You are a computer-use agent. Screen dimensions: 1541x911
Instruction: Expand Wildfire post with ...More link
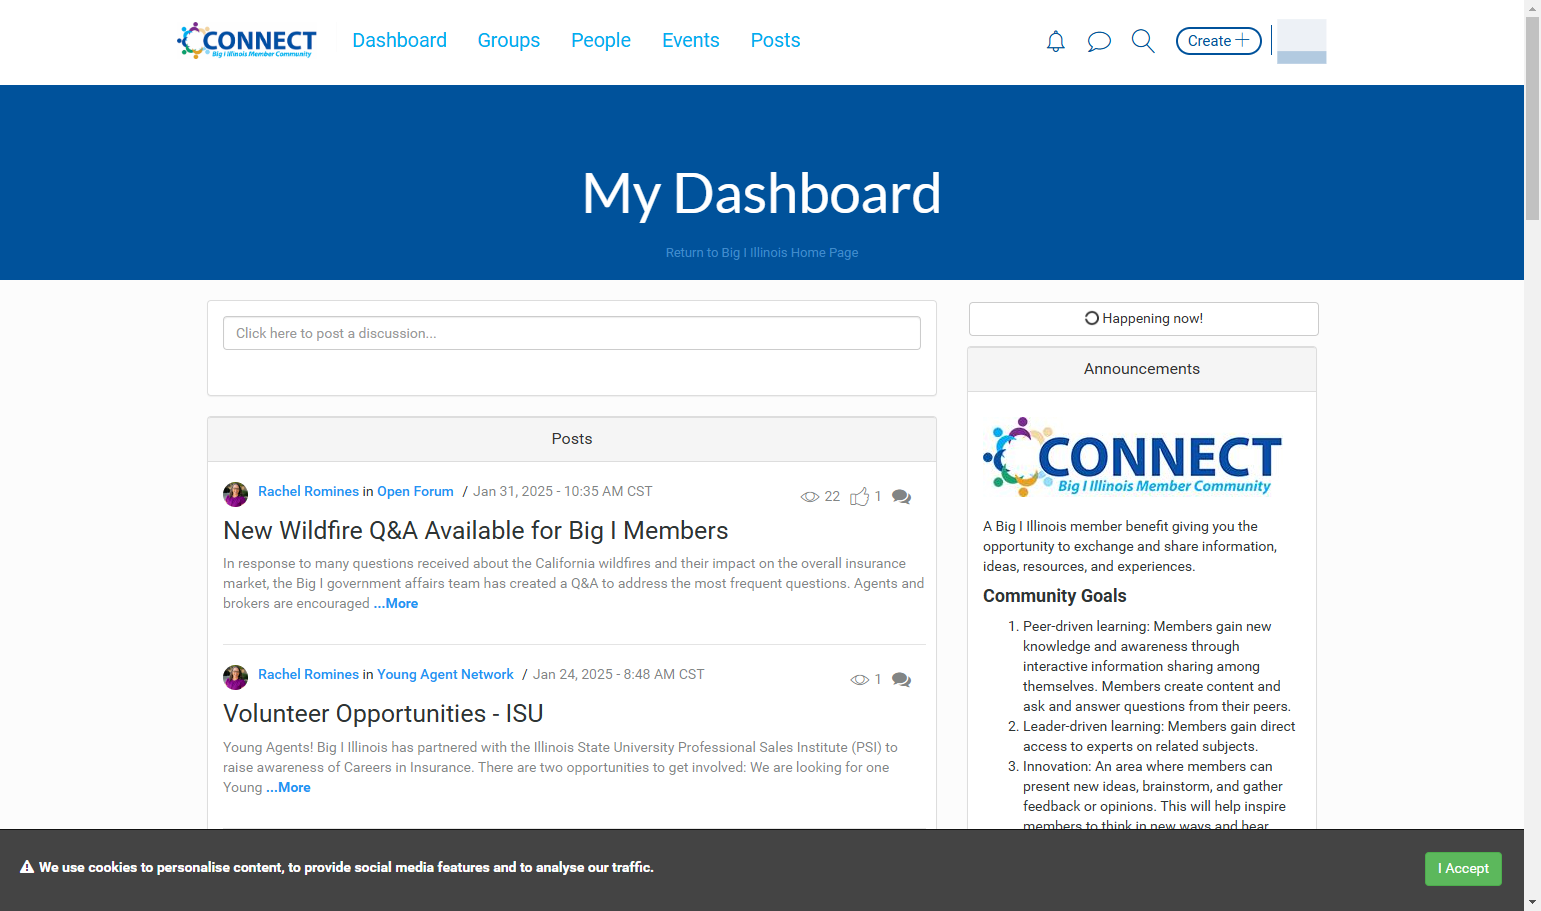(x=396, y=603)
